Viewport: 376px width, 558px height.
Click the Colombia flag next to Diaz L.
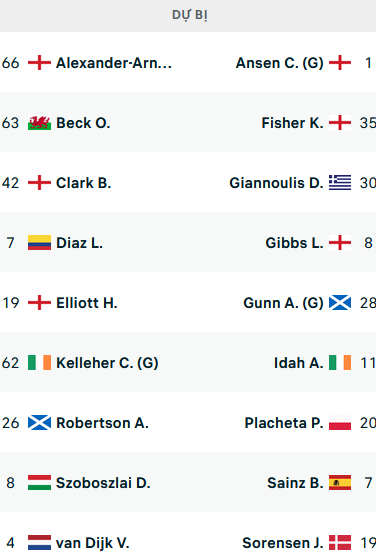coord(39,243)
